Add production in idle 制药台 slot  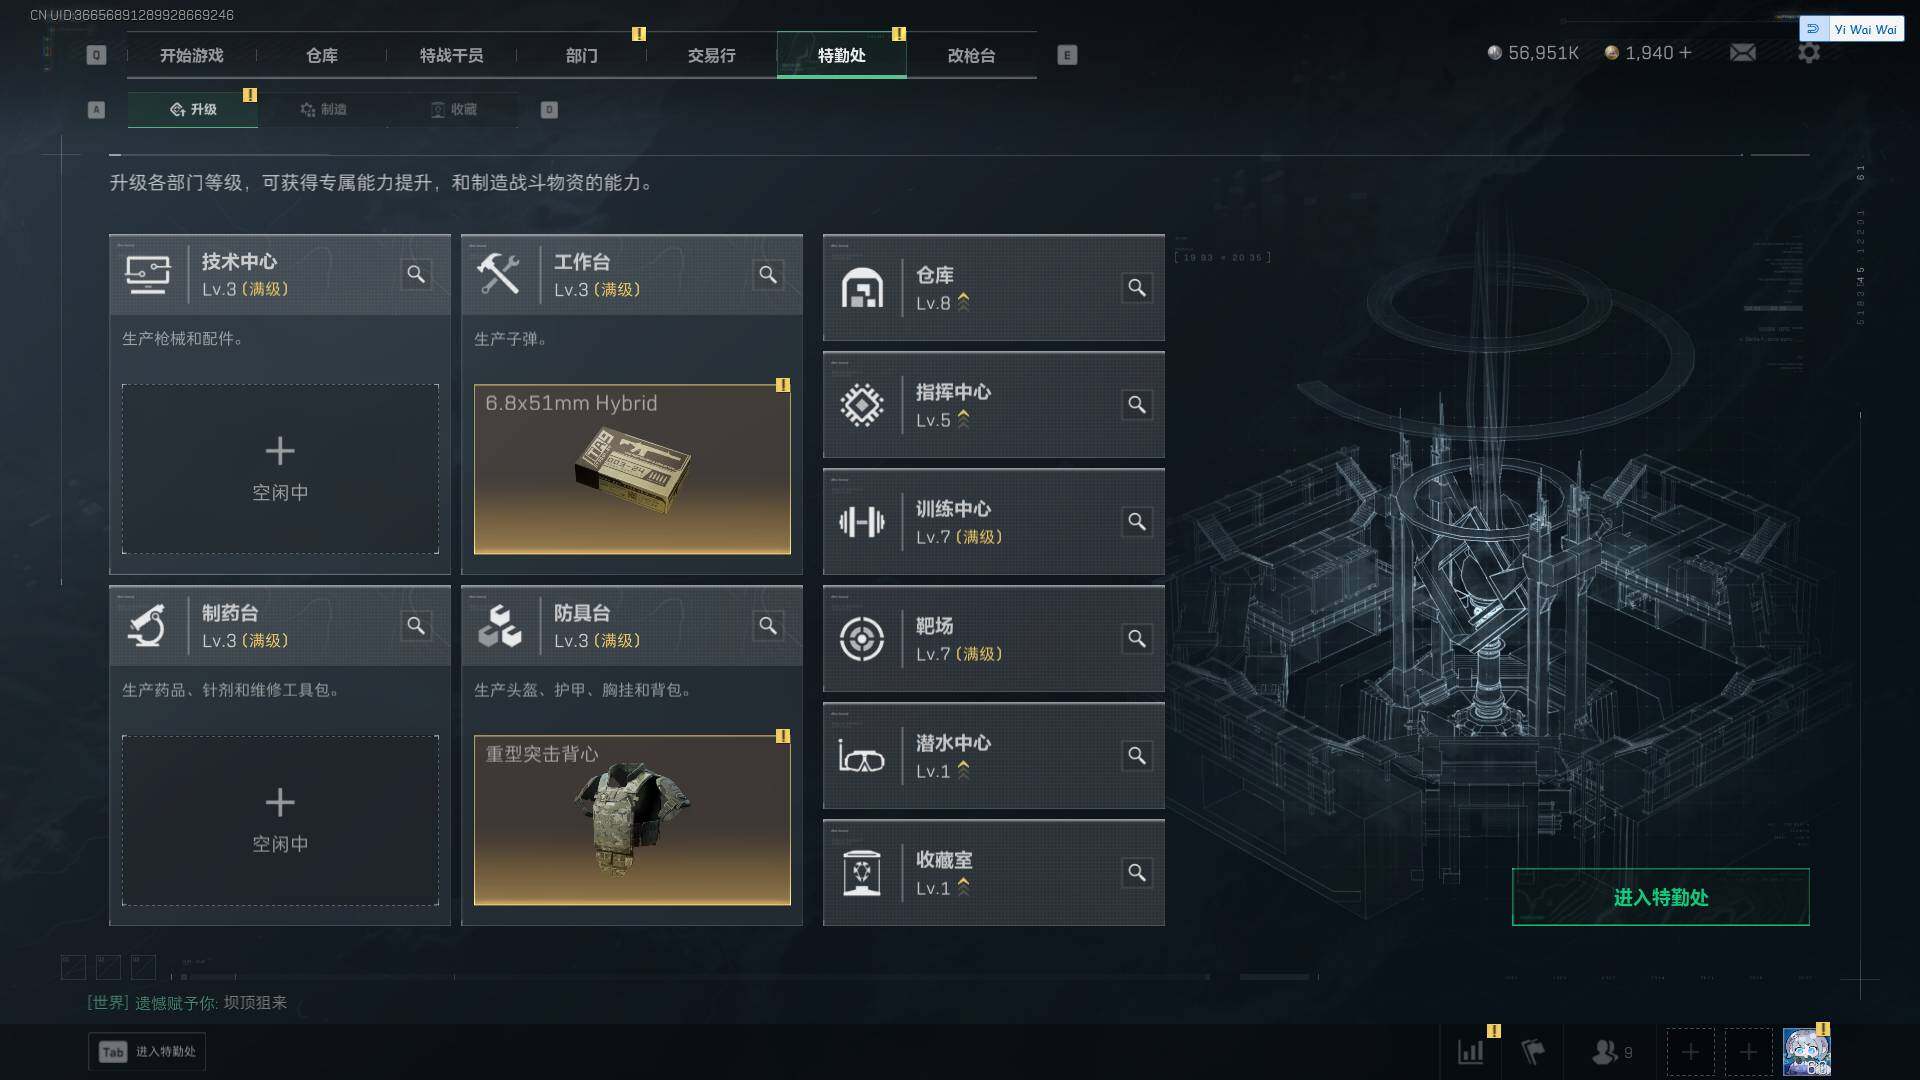point(280,821)
